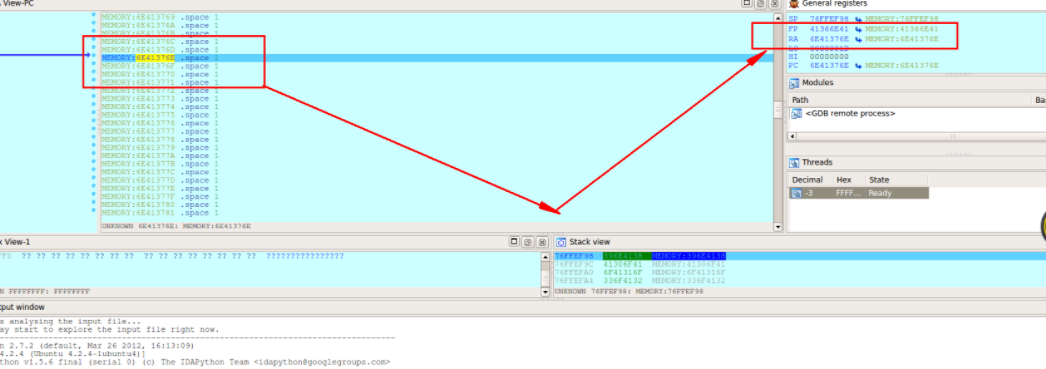Select the highlighted MEMORY:6E41376E line
The width and height of the screenshot is (1046, 369).
pyautogui.click(x=437, y=58)
